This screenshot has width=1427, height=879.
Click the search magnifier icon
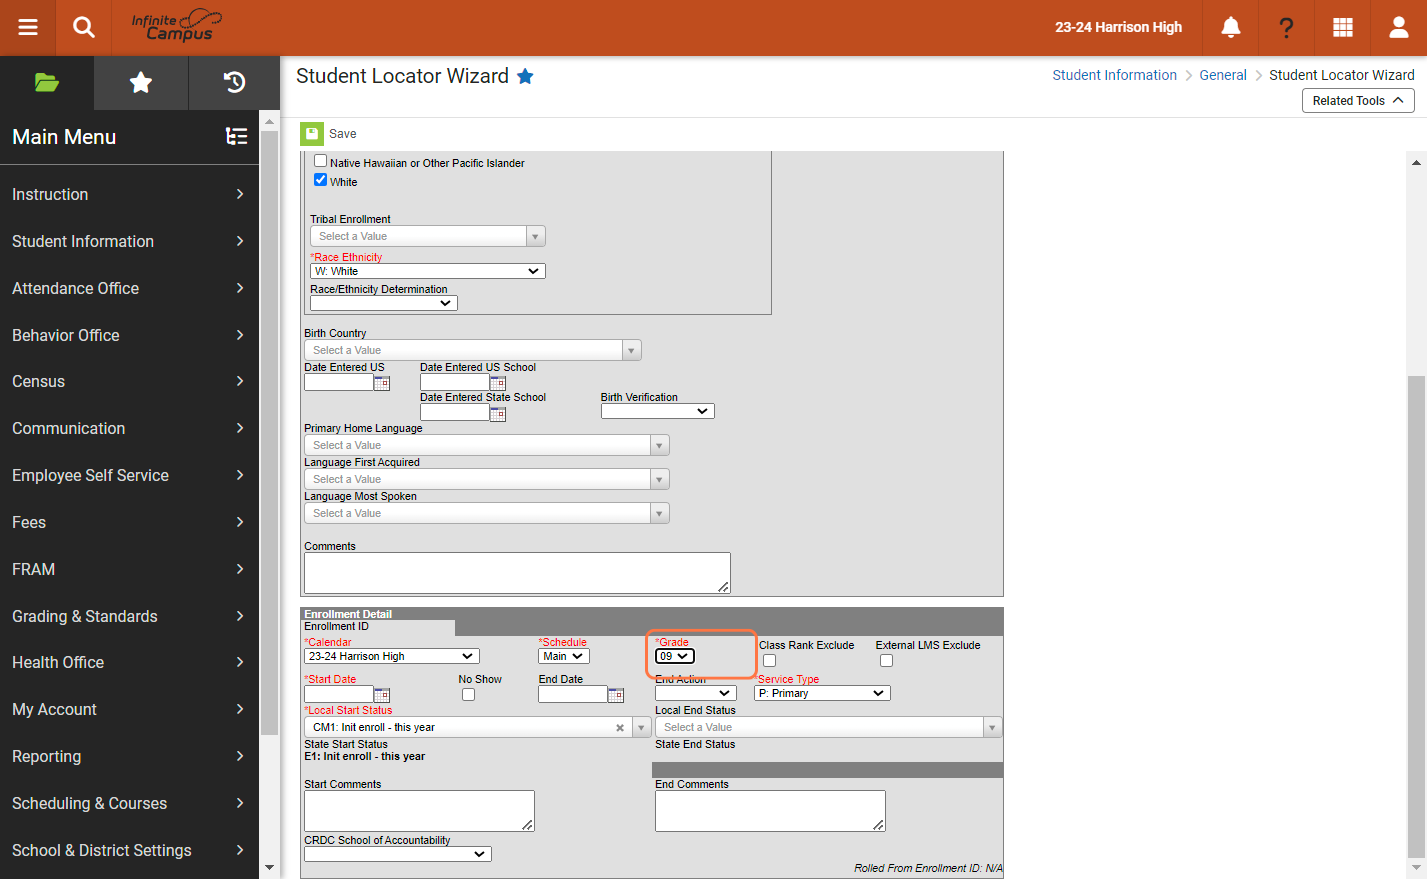point(84,27)
